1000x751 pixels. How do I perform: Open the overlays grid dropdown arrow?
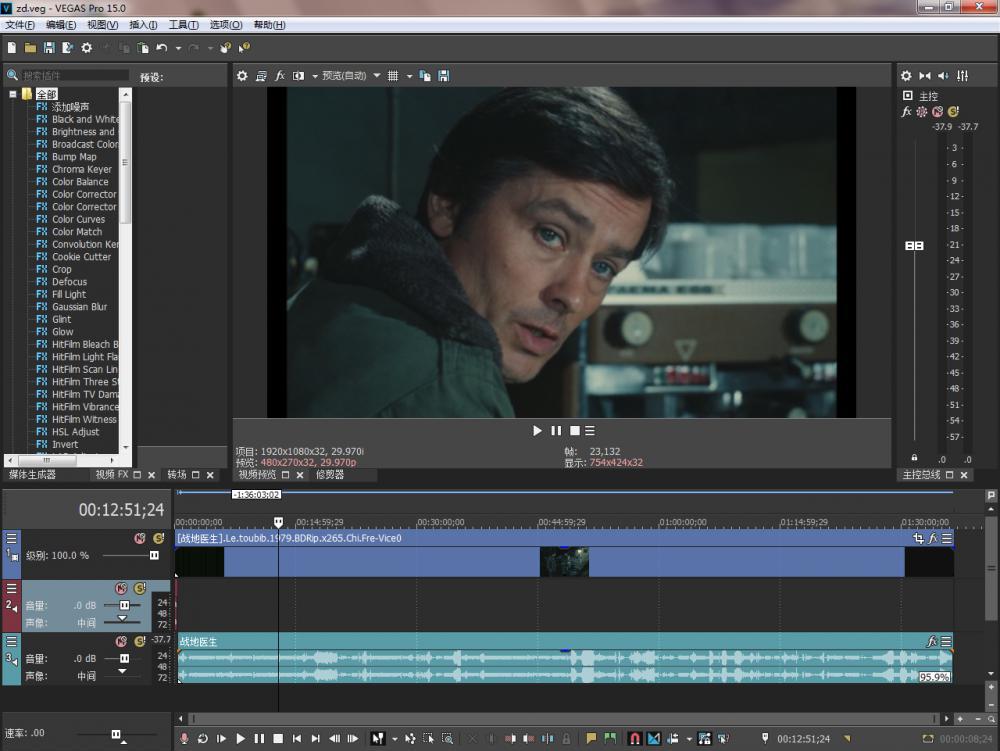[409, 76]
